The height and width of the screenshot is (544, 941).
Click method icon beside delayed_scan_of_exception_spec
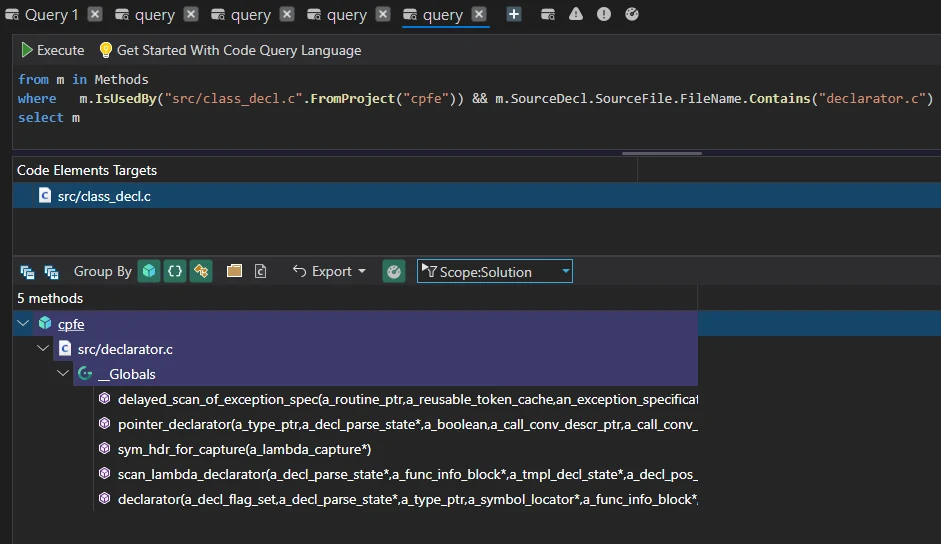click(x=104, y=398)
